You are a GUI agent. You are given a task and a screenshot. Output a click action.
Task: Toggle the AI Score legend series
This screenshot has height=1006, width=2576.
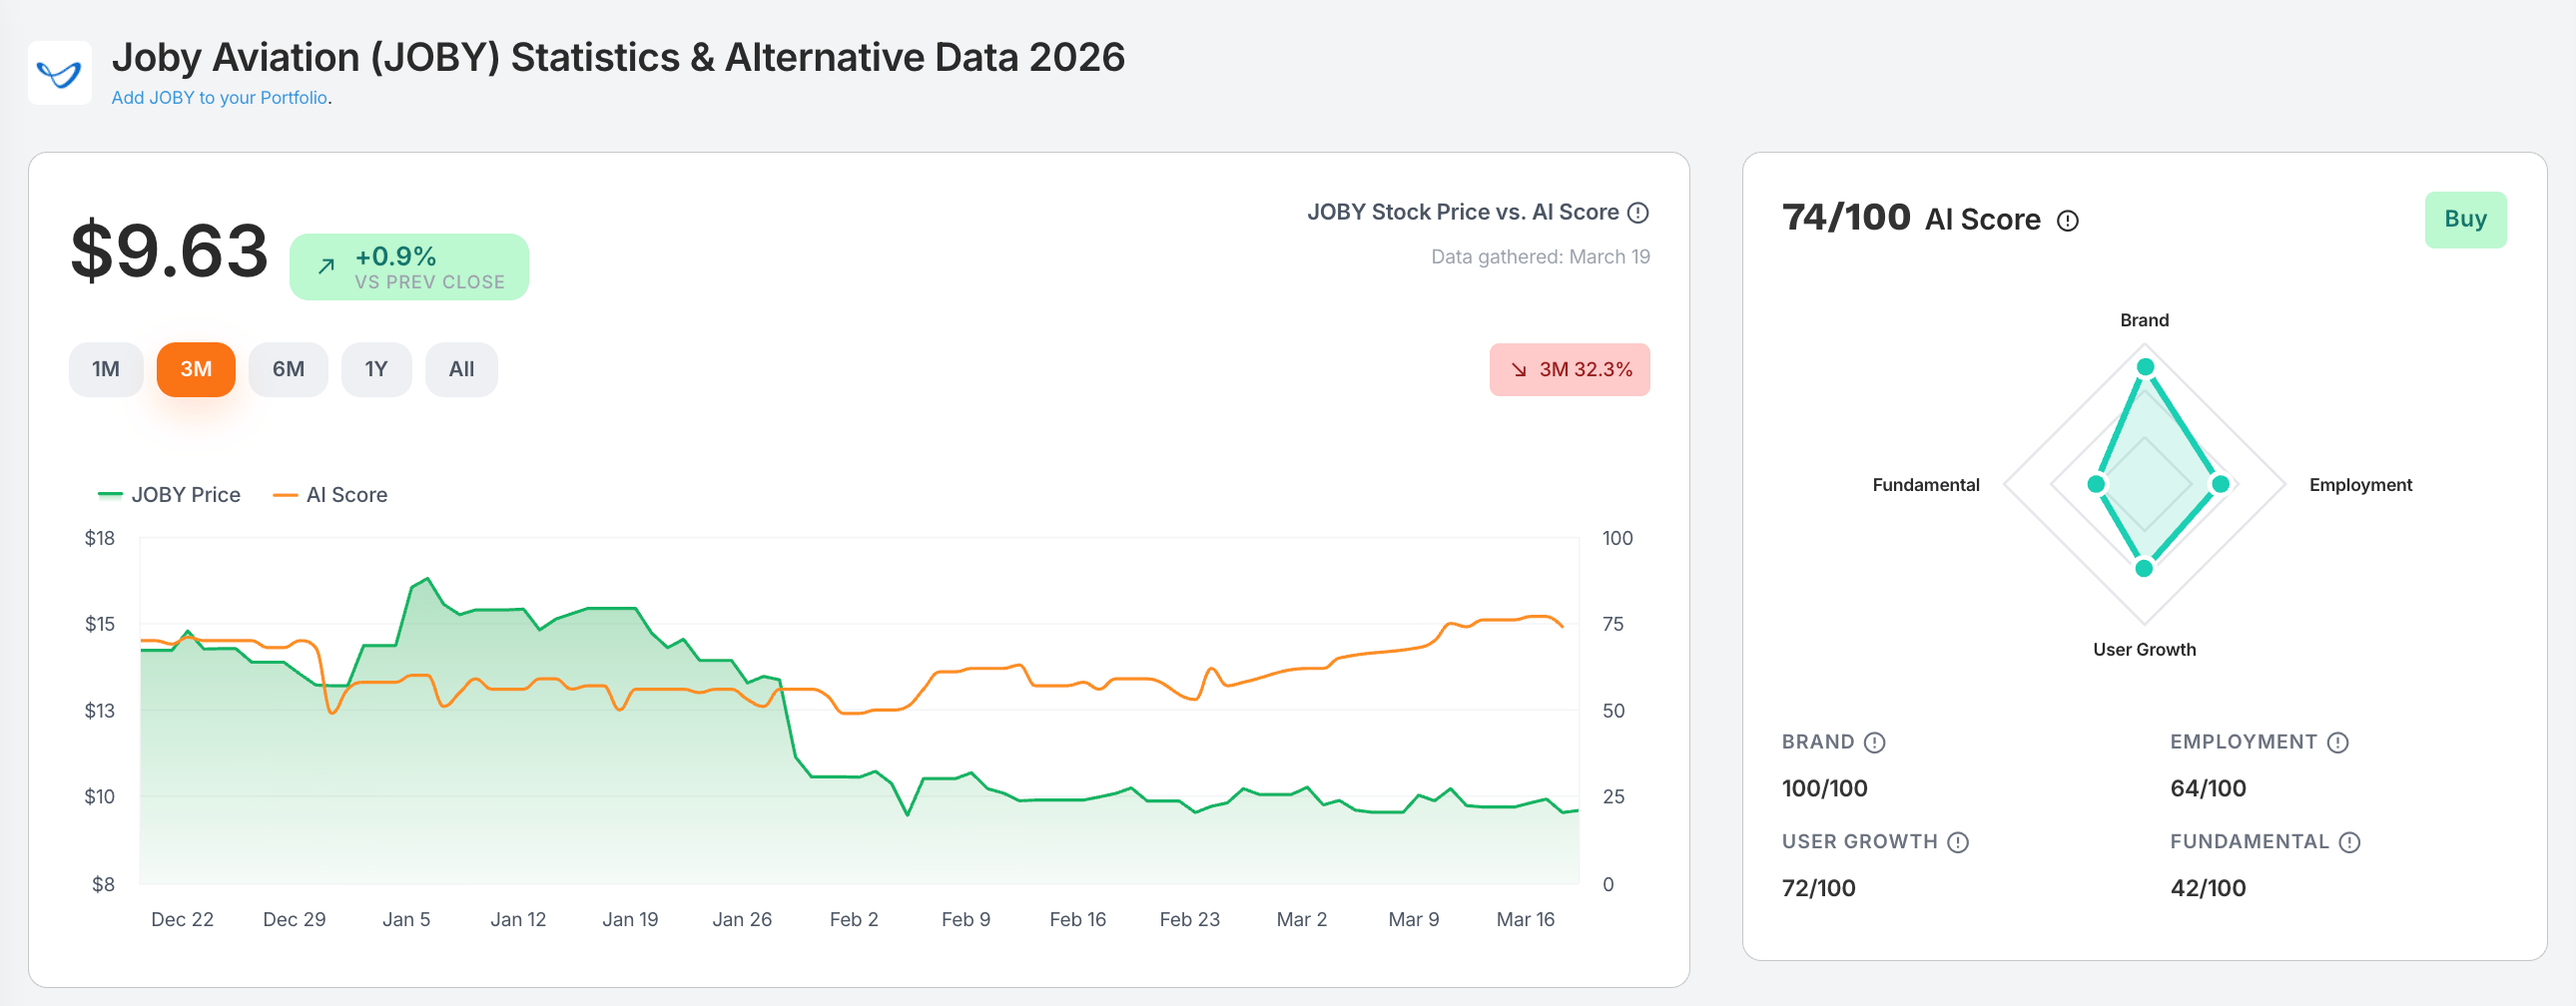coord(330,495)
